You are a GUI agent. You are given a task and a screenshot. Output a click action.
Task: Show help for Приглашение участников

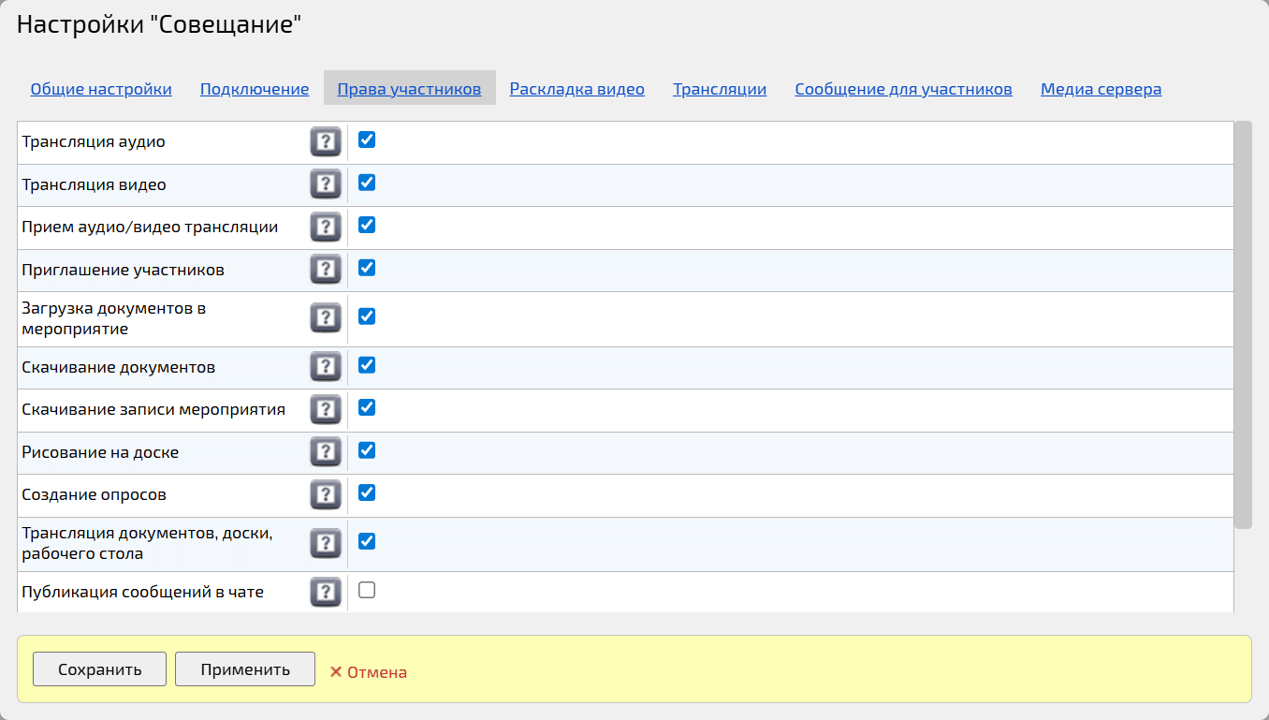coord(325,270)
